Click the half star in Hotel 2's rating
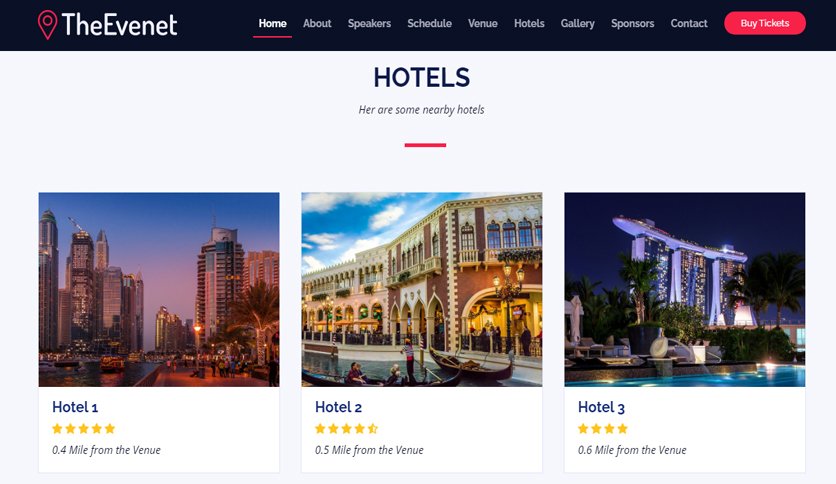836x484 pixels. [373, 429]
